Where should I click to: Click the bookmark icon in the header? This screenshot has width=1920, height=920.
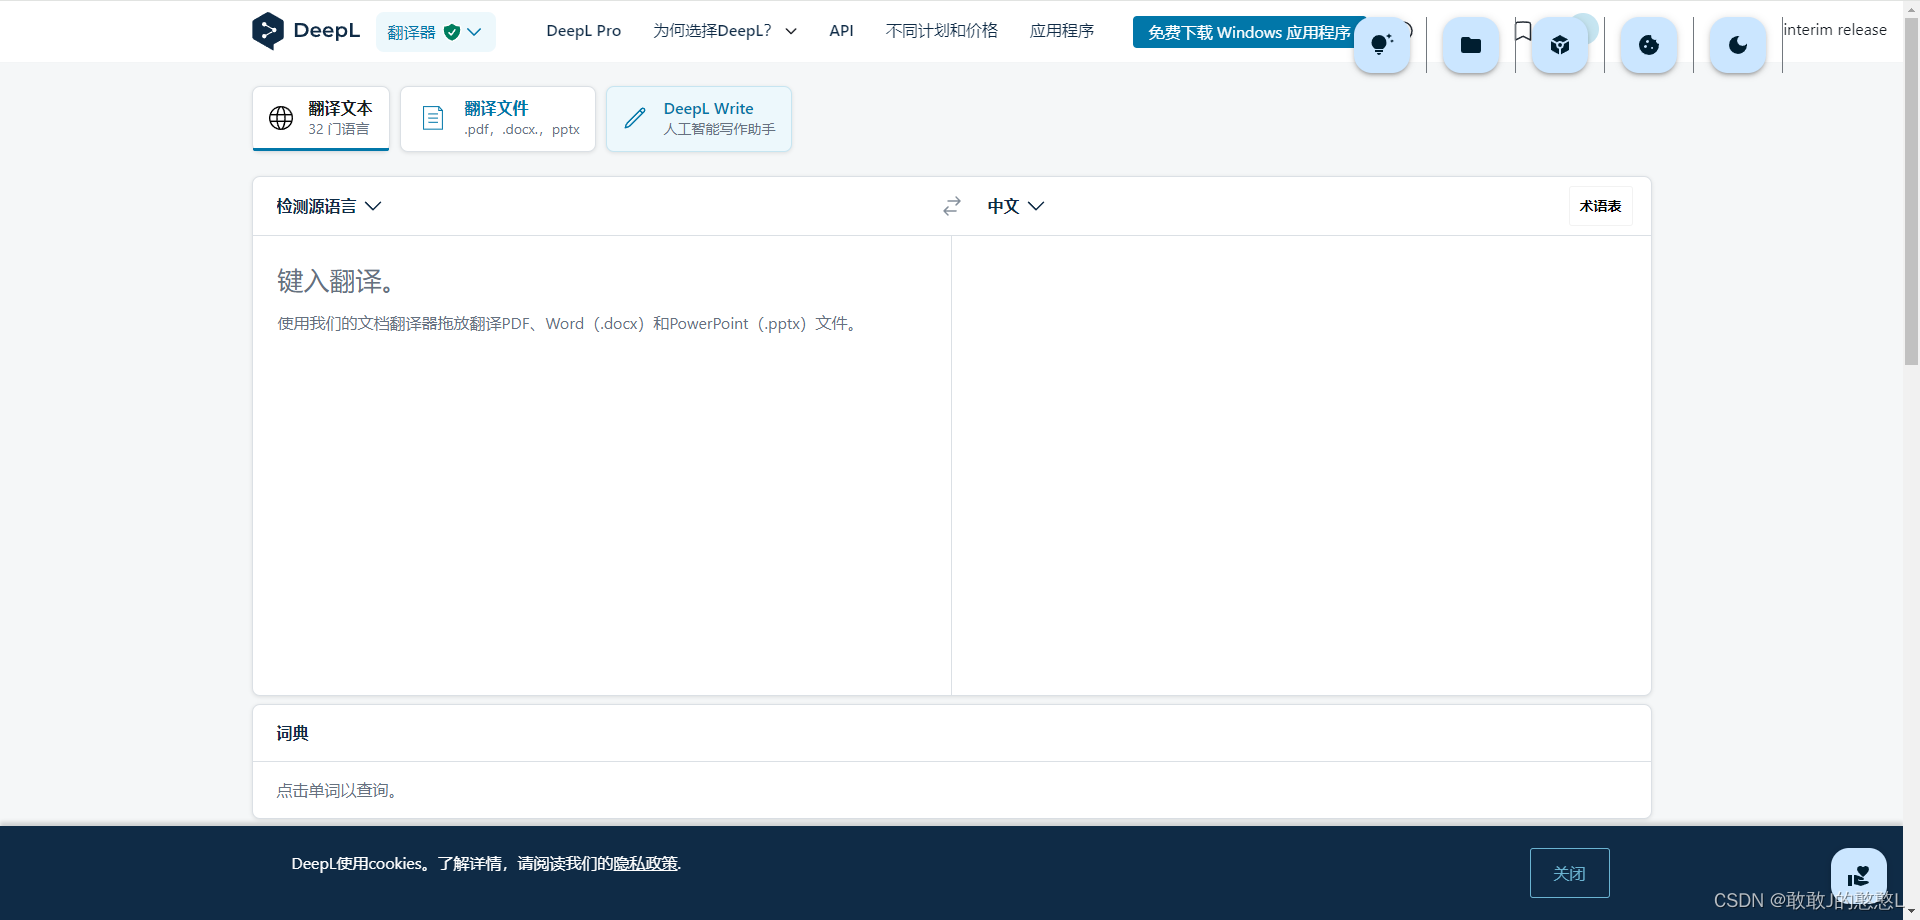click(x=1523, y=31)
